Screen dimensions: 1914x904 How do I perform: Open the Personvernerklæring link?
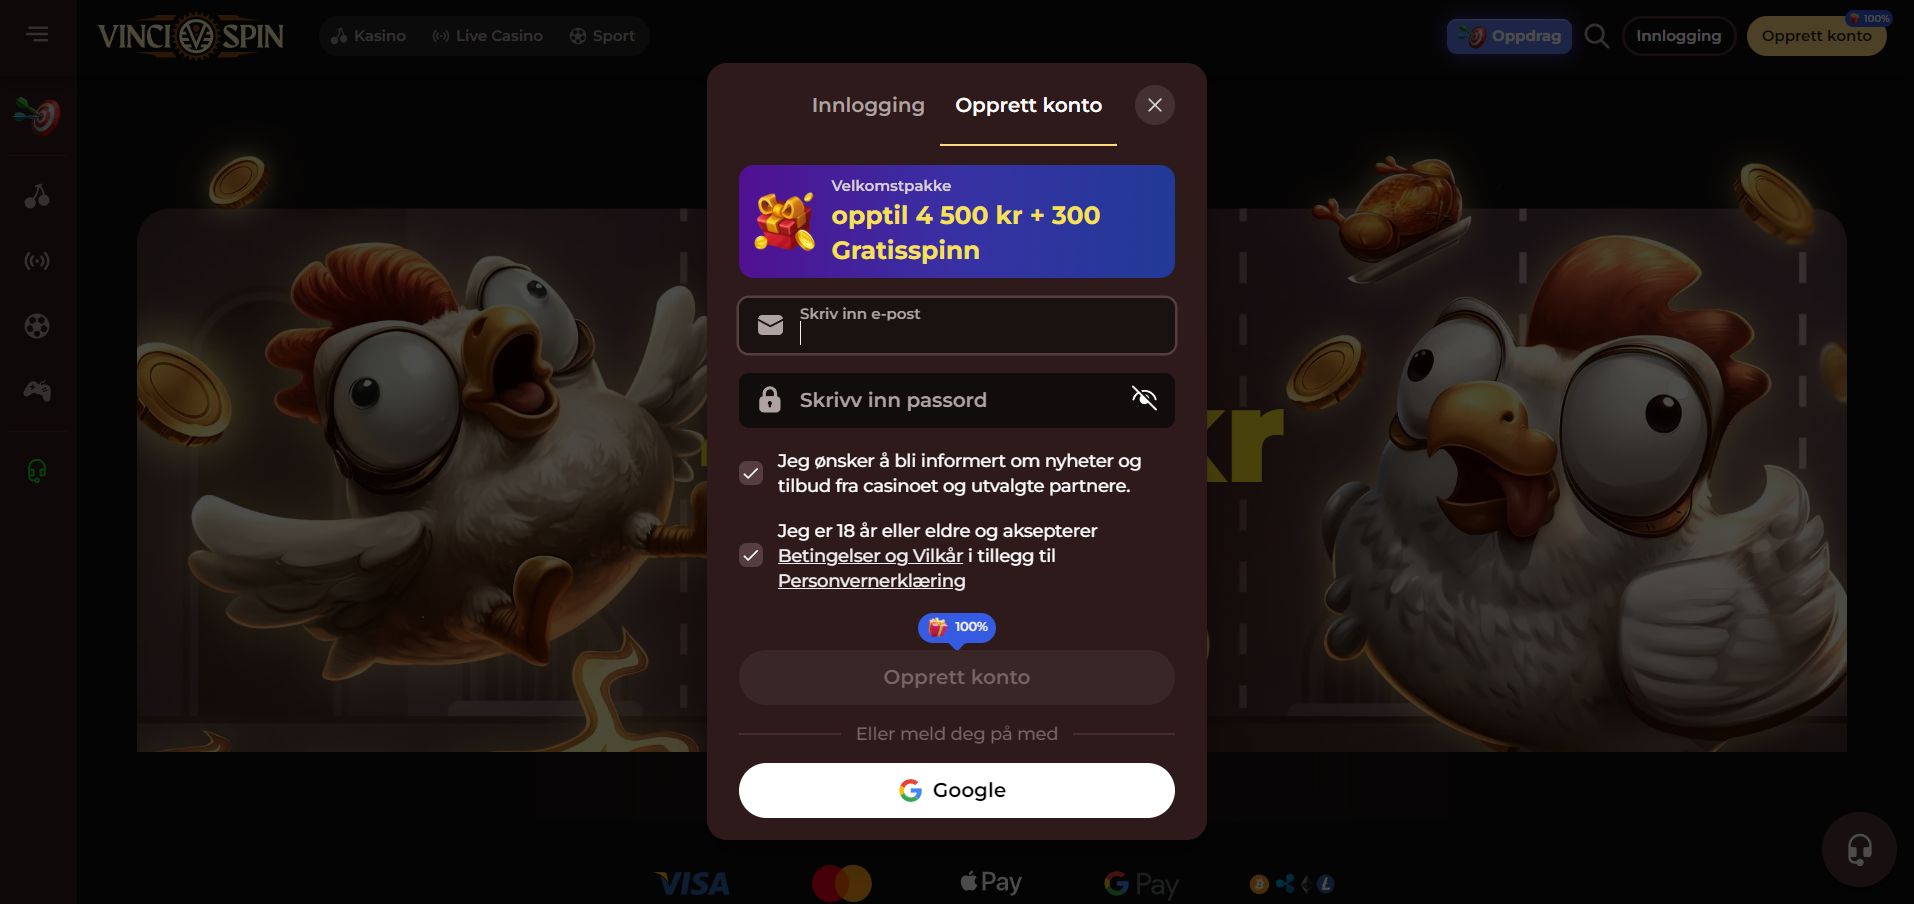point(871,581)
